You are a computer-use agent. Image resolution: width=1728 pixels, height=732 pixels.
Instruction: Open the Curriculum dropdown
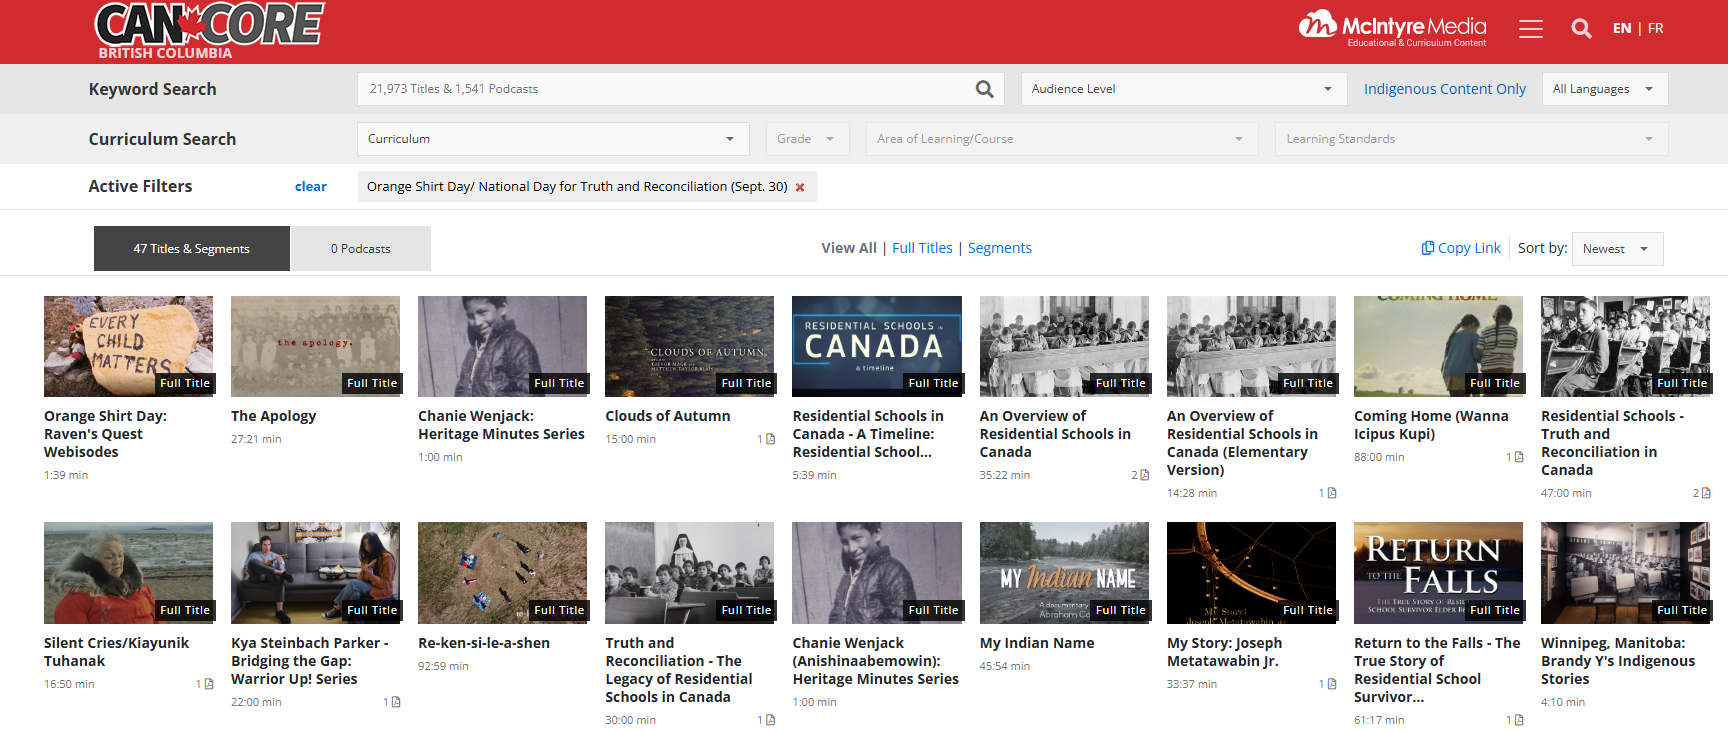pos(552,139)
